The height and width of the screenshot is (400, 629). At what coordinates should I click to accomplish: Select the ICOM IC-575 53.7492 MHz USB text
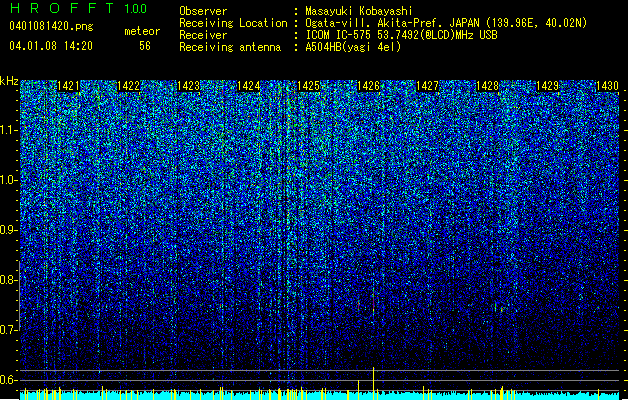click(x=402, y=35)
